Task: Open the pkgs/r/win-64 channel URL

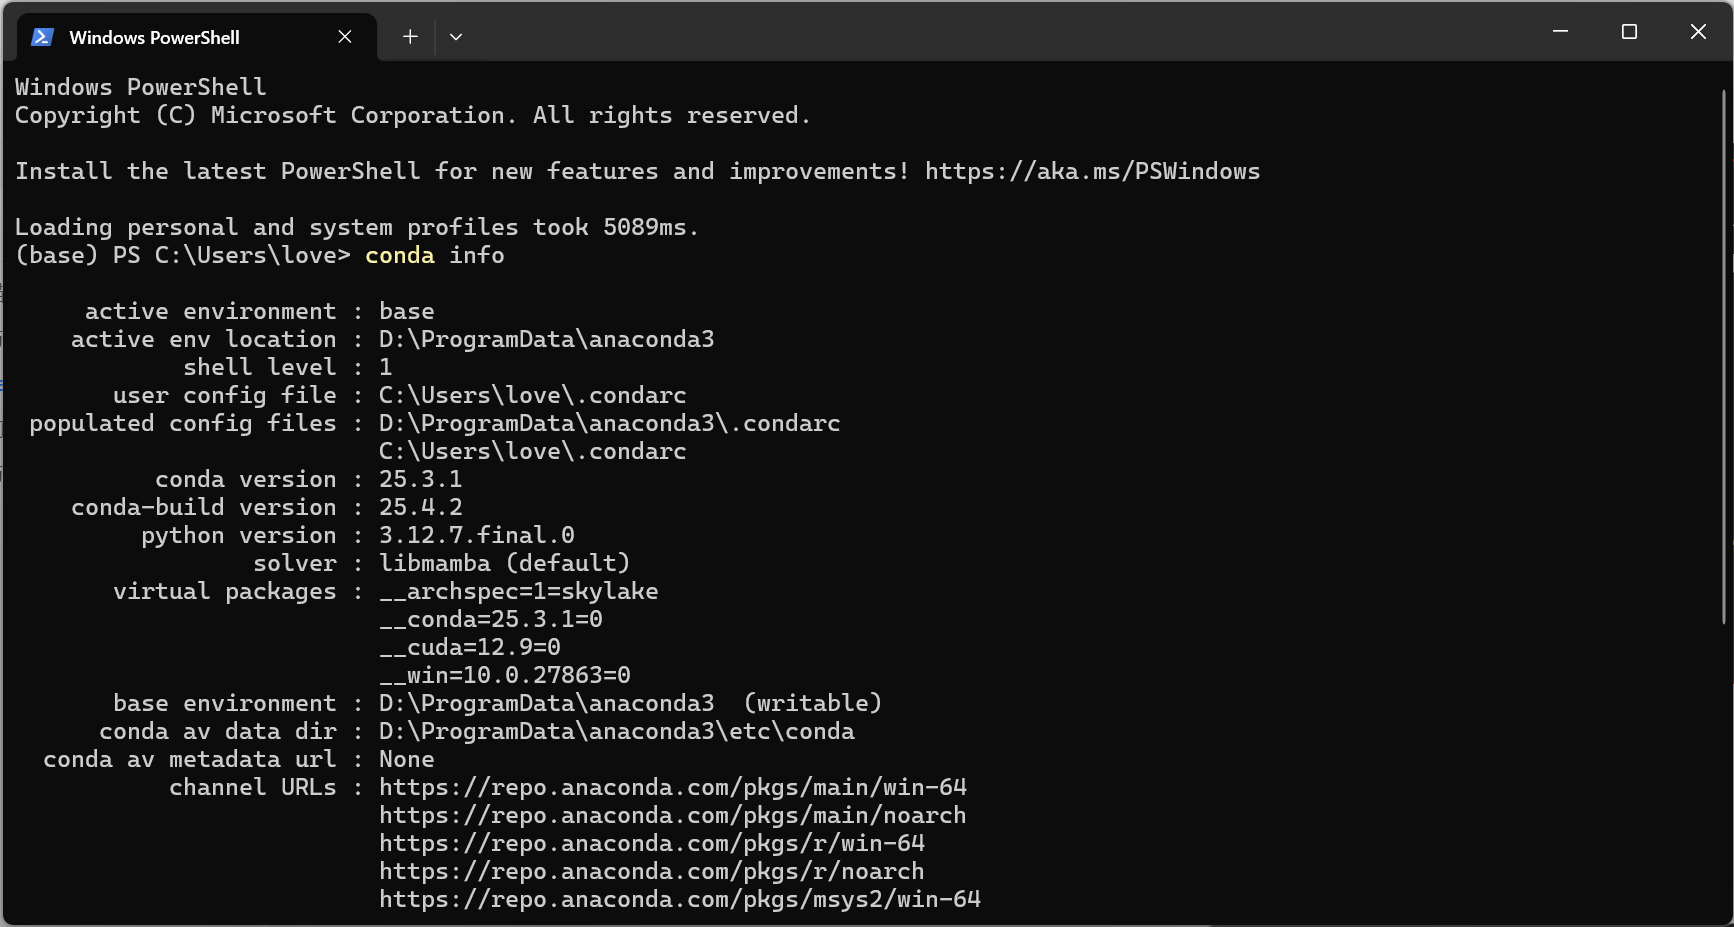Action: pos(651,843)
